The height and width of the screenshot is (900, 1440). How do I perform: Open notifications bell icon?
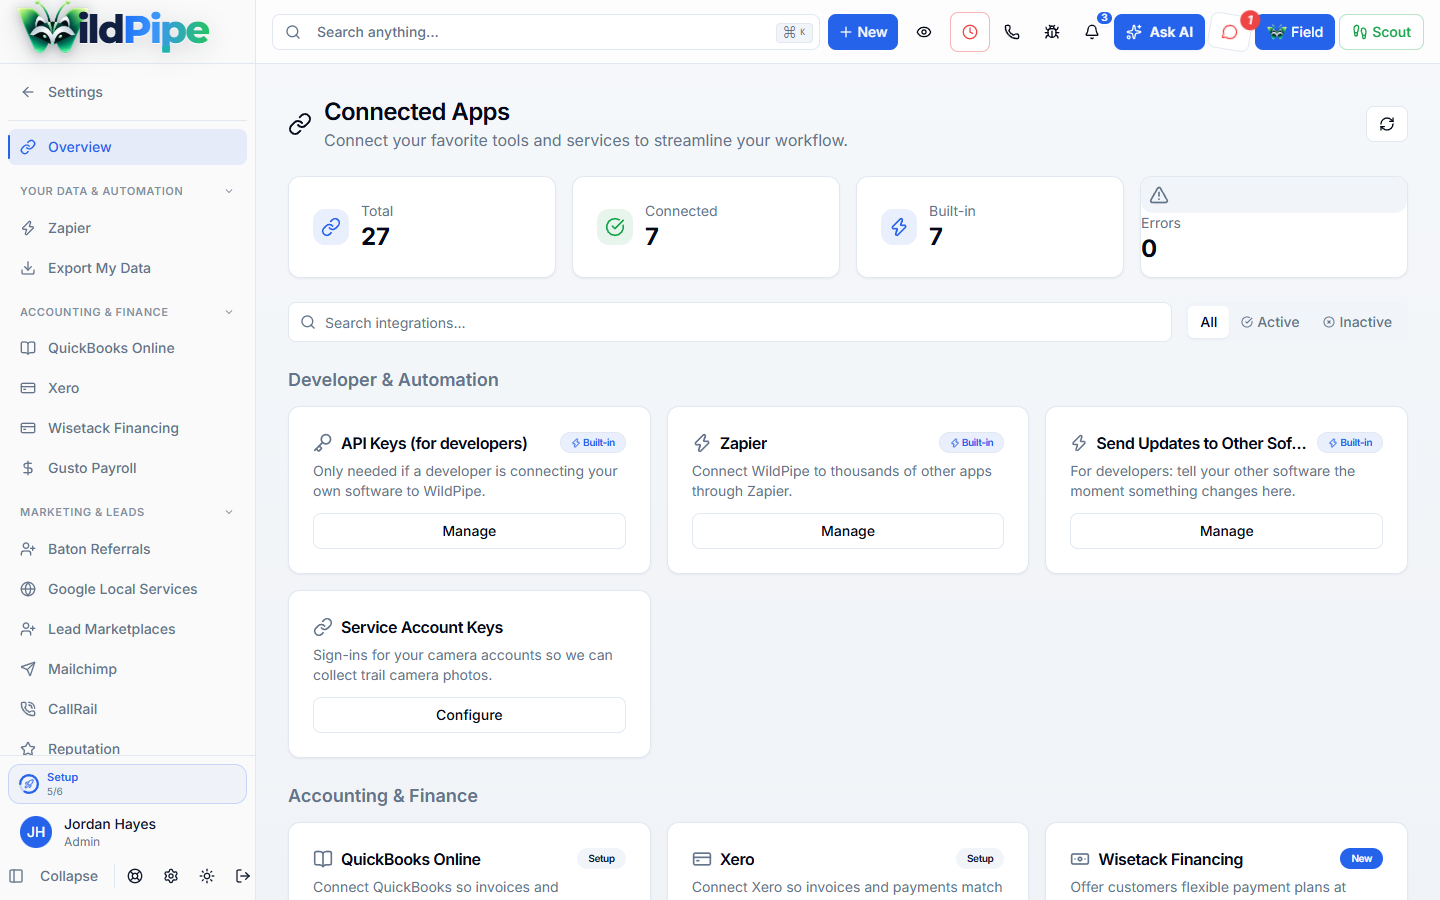[x=1092, y=32]
